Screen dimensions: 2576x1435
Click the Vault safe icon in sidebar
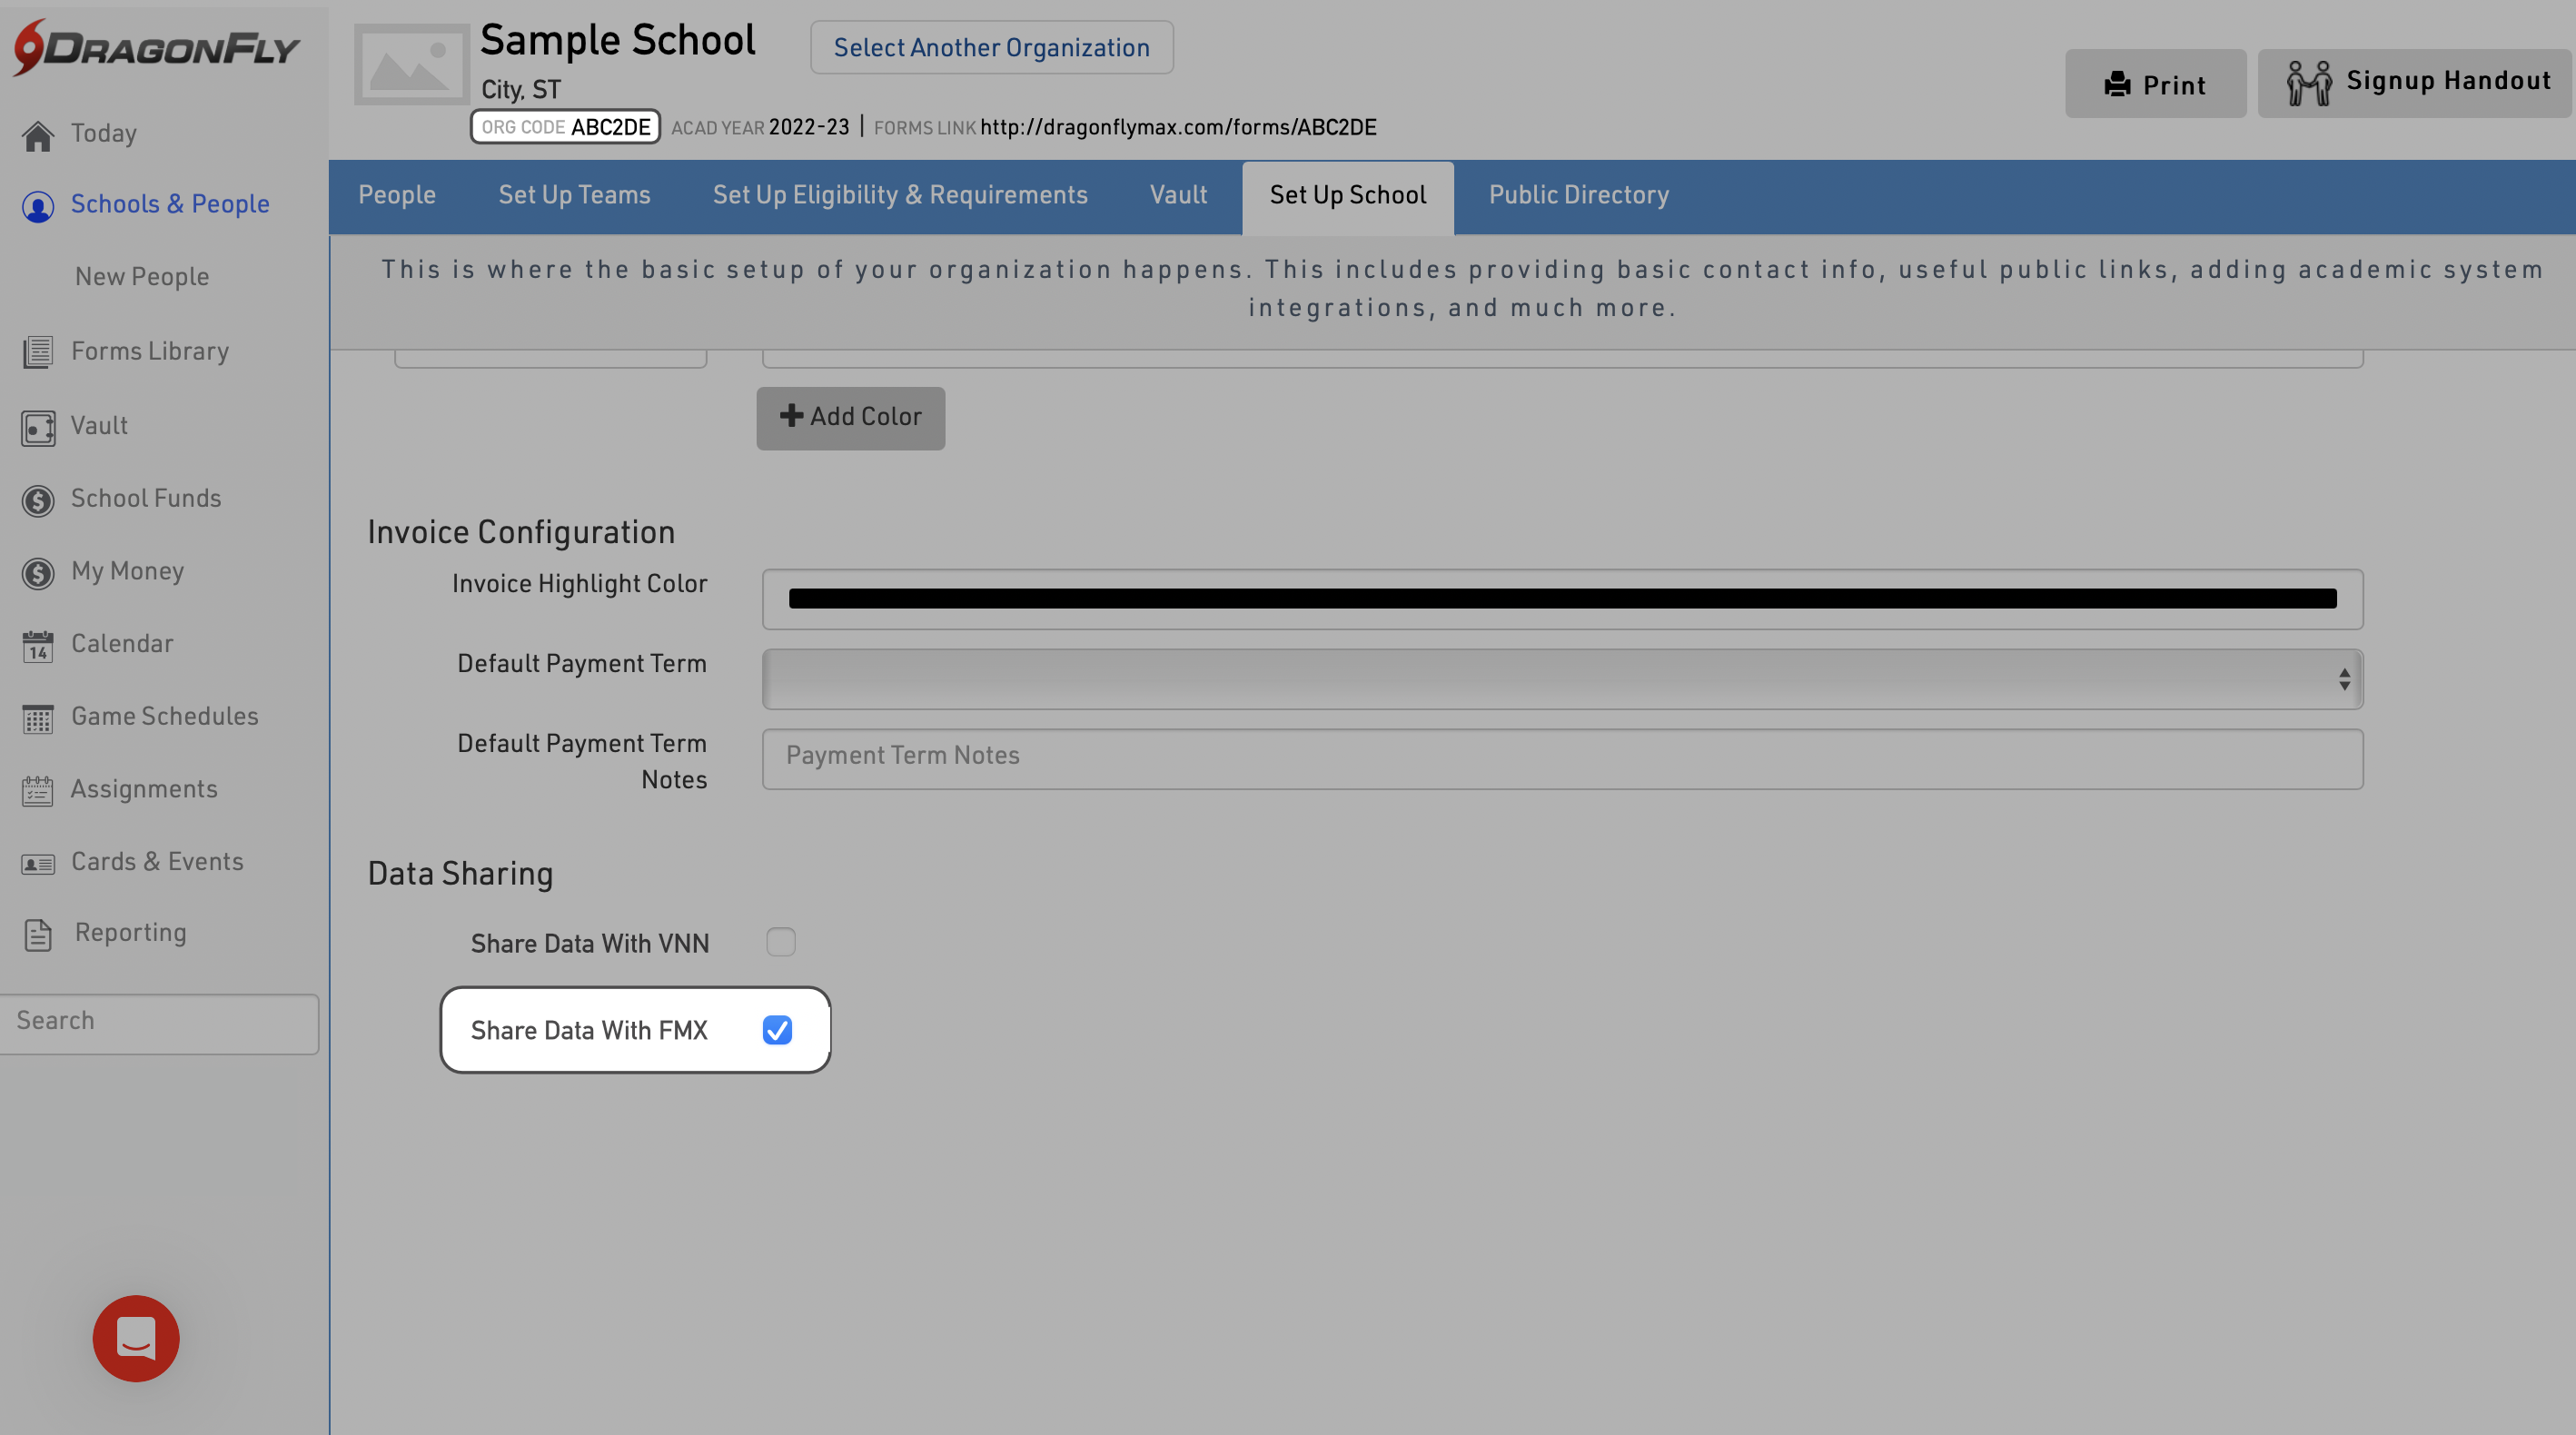point(38,427)
